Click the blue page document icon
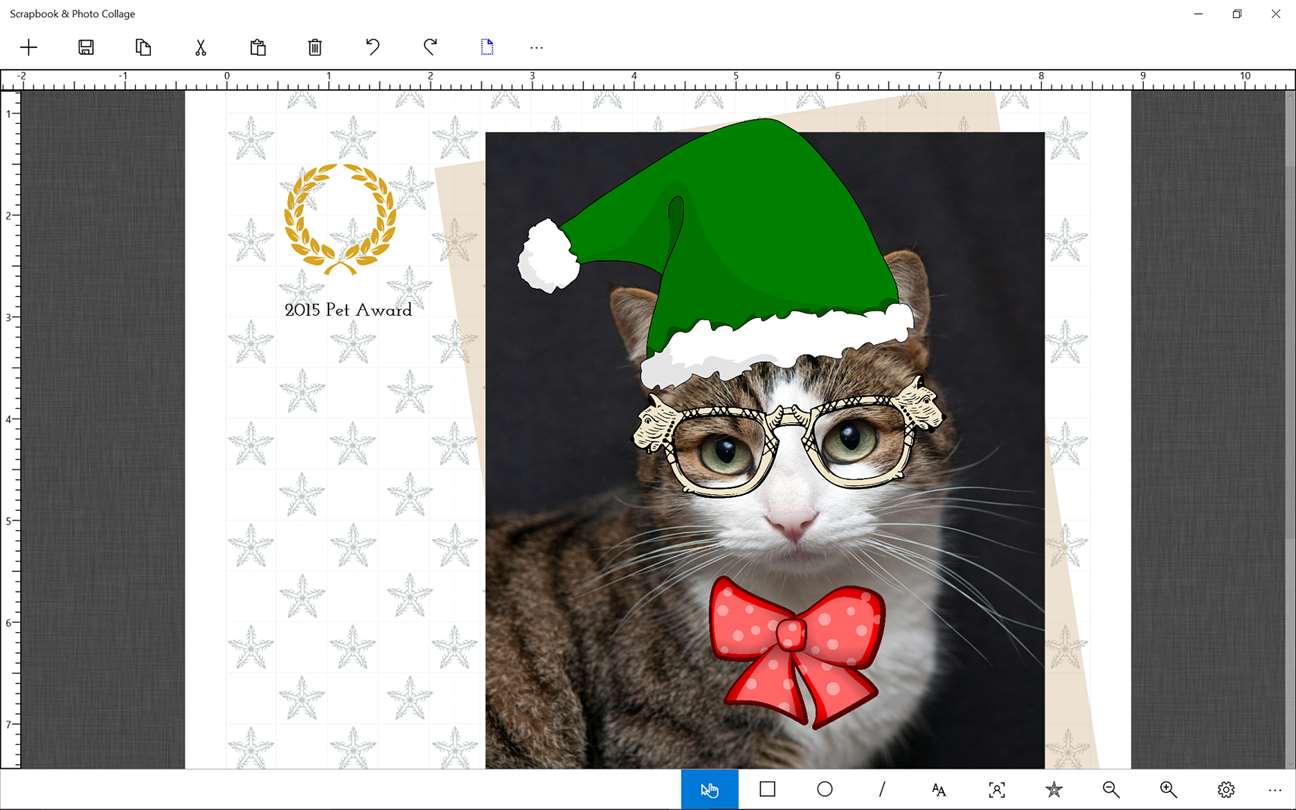The width and height of the screenshot is (1296, 810). (487, 47)
